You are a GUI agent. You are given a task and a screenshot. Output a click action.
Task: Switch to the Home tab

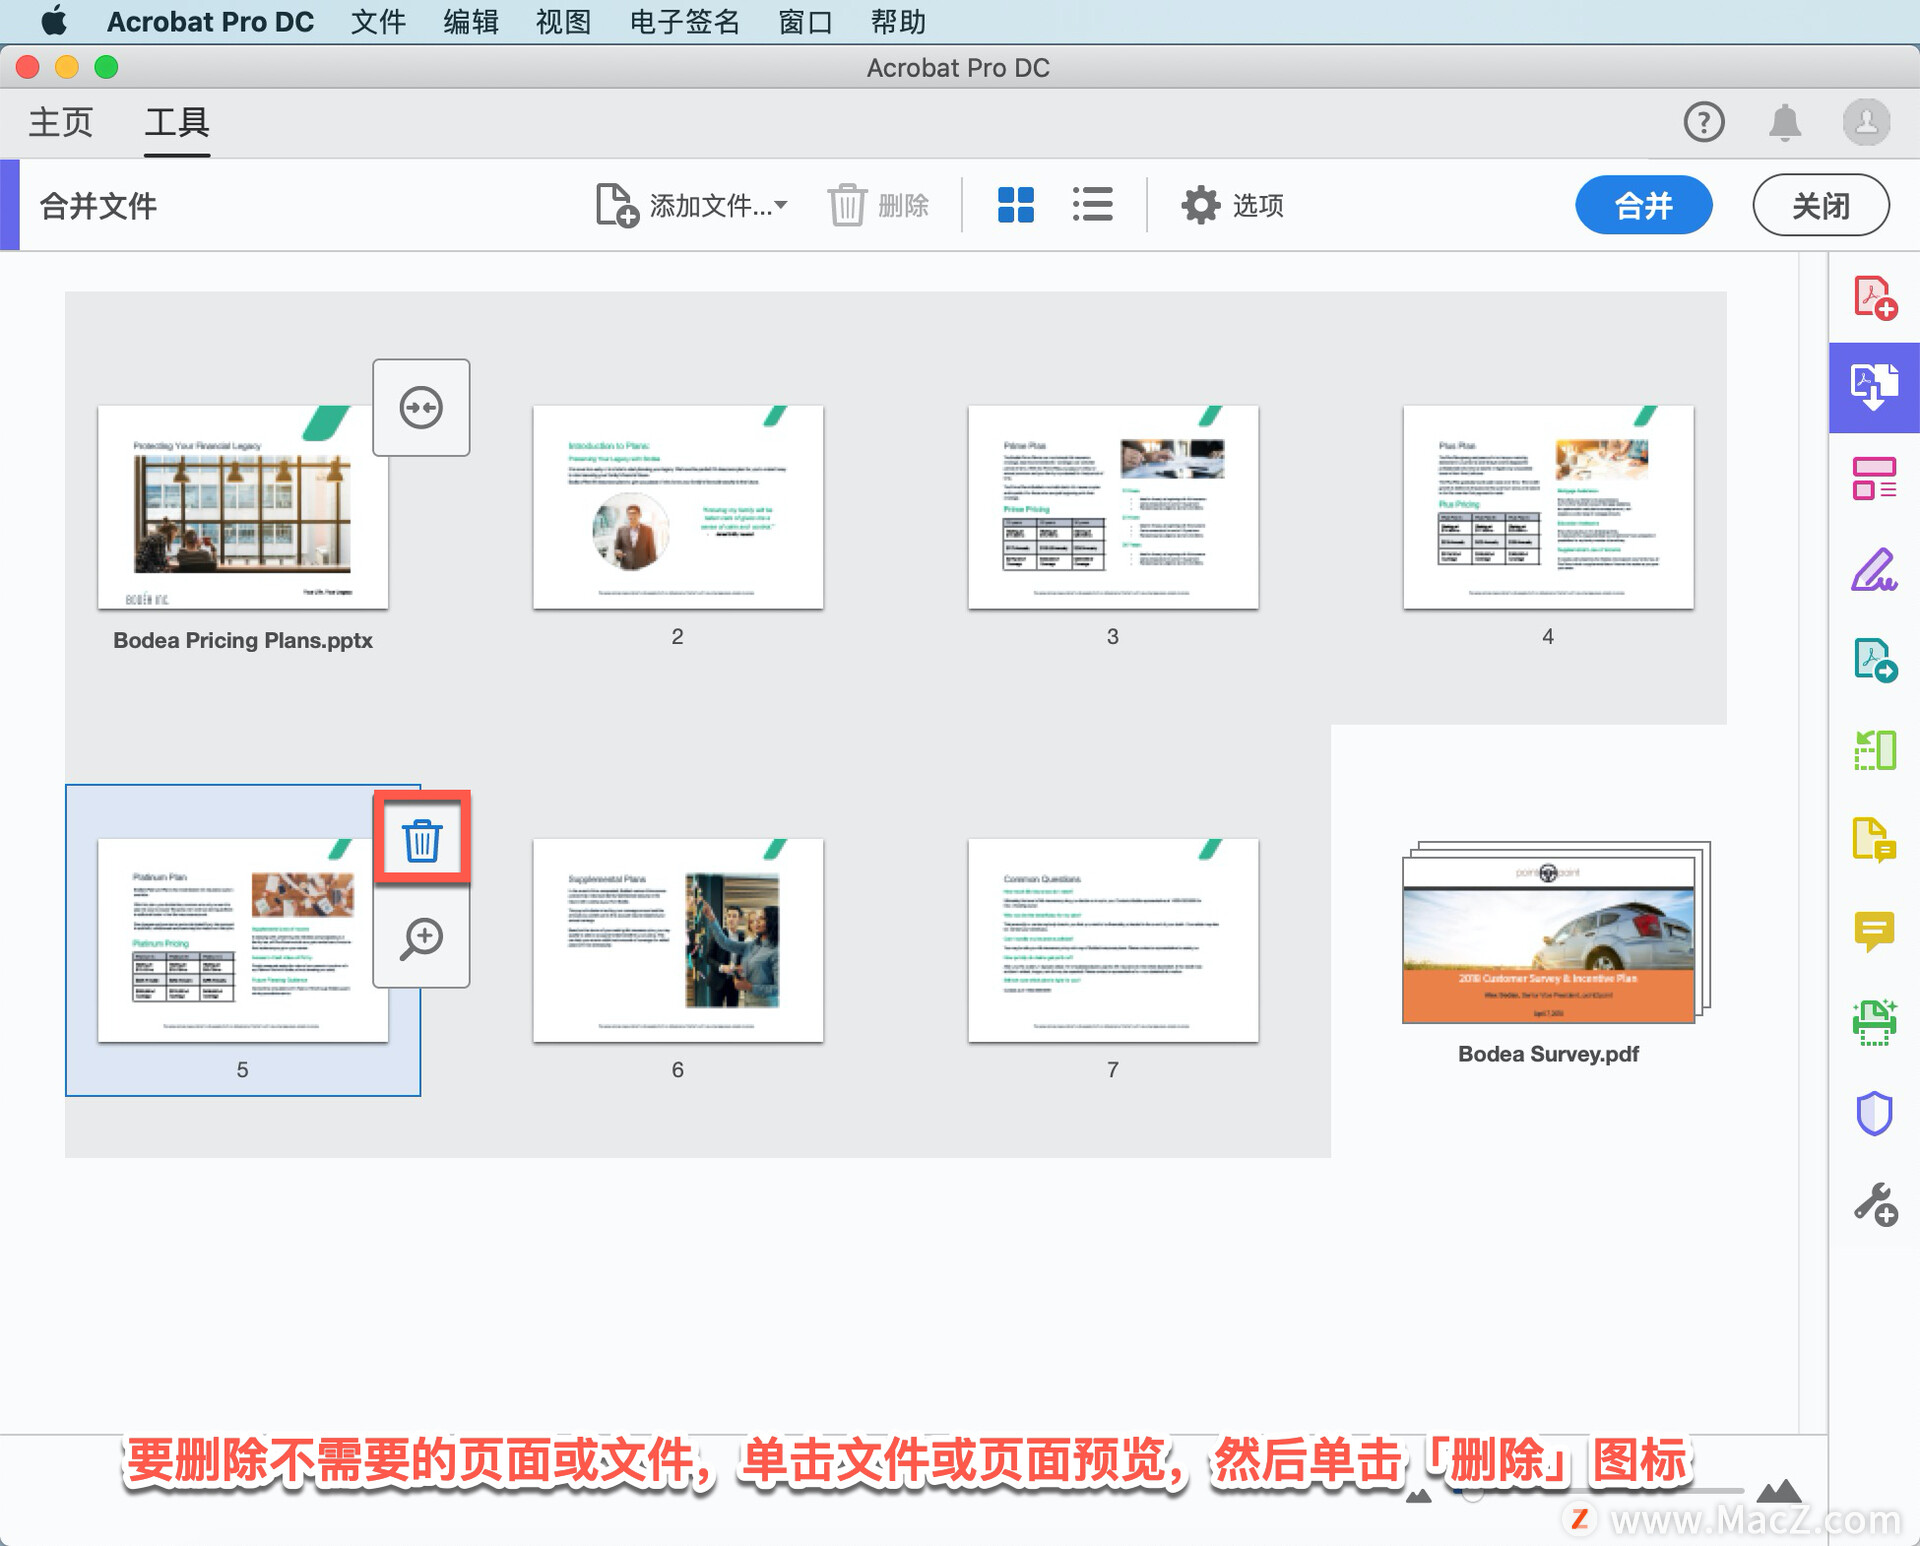coord(60,122)
